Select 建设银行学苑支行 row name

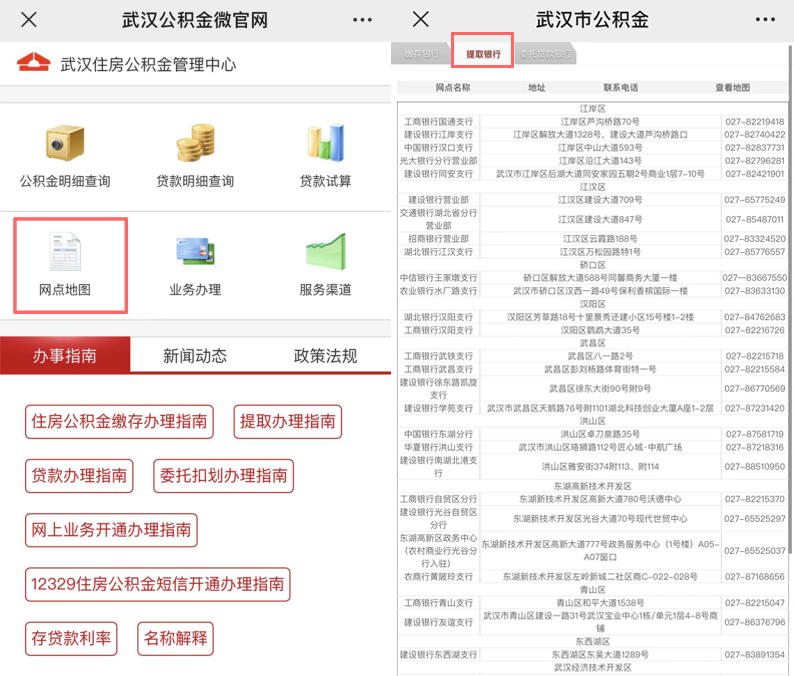coord(439,408)
